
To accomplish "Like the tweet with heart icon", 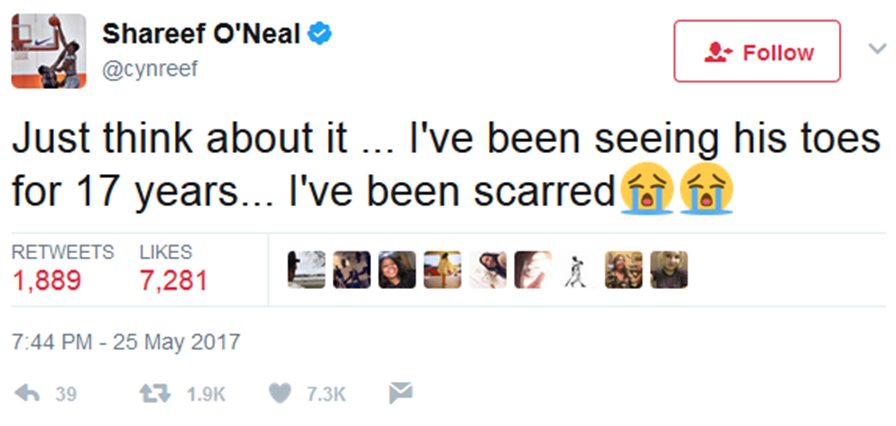I will 280,393.
